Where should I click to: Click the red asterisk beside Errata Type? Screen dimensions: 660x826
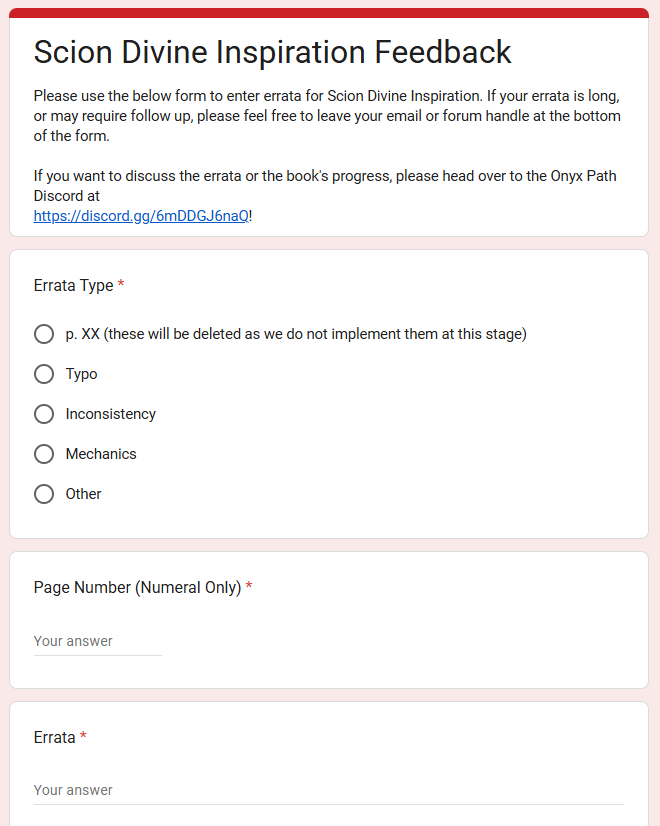coord(121,285)
